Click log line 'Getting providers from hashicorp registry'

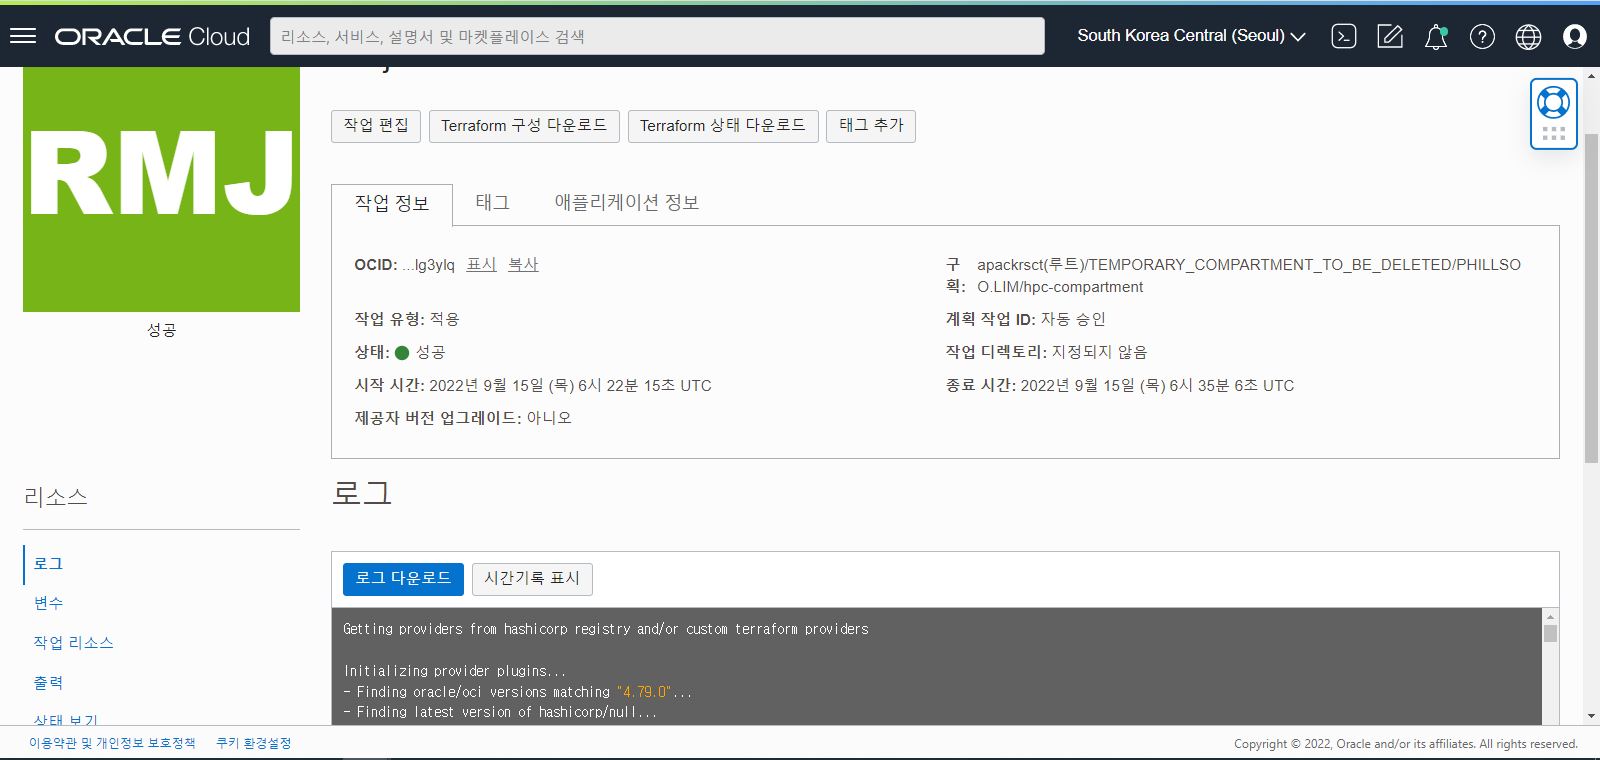tap(606, 629)
